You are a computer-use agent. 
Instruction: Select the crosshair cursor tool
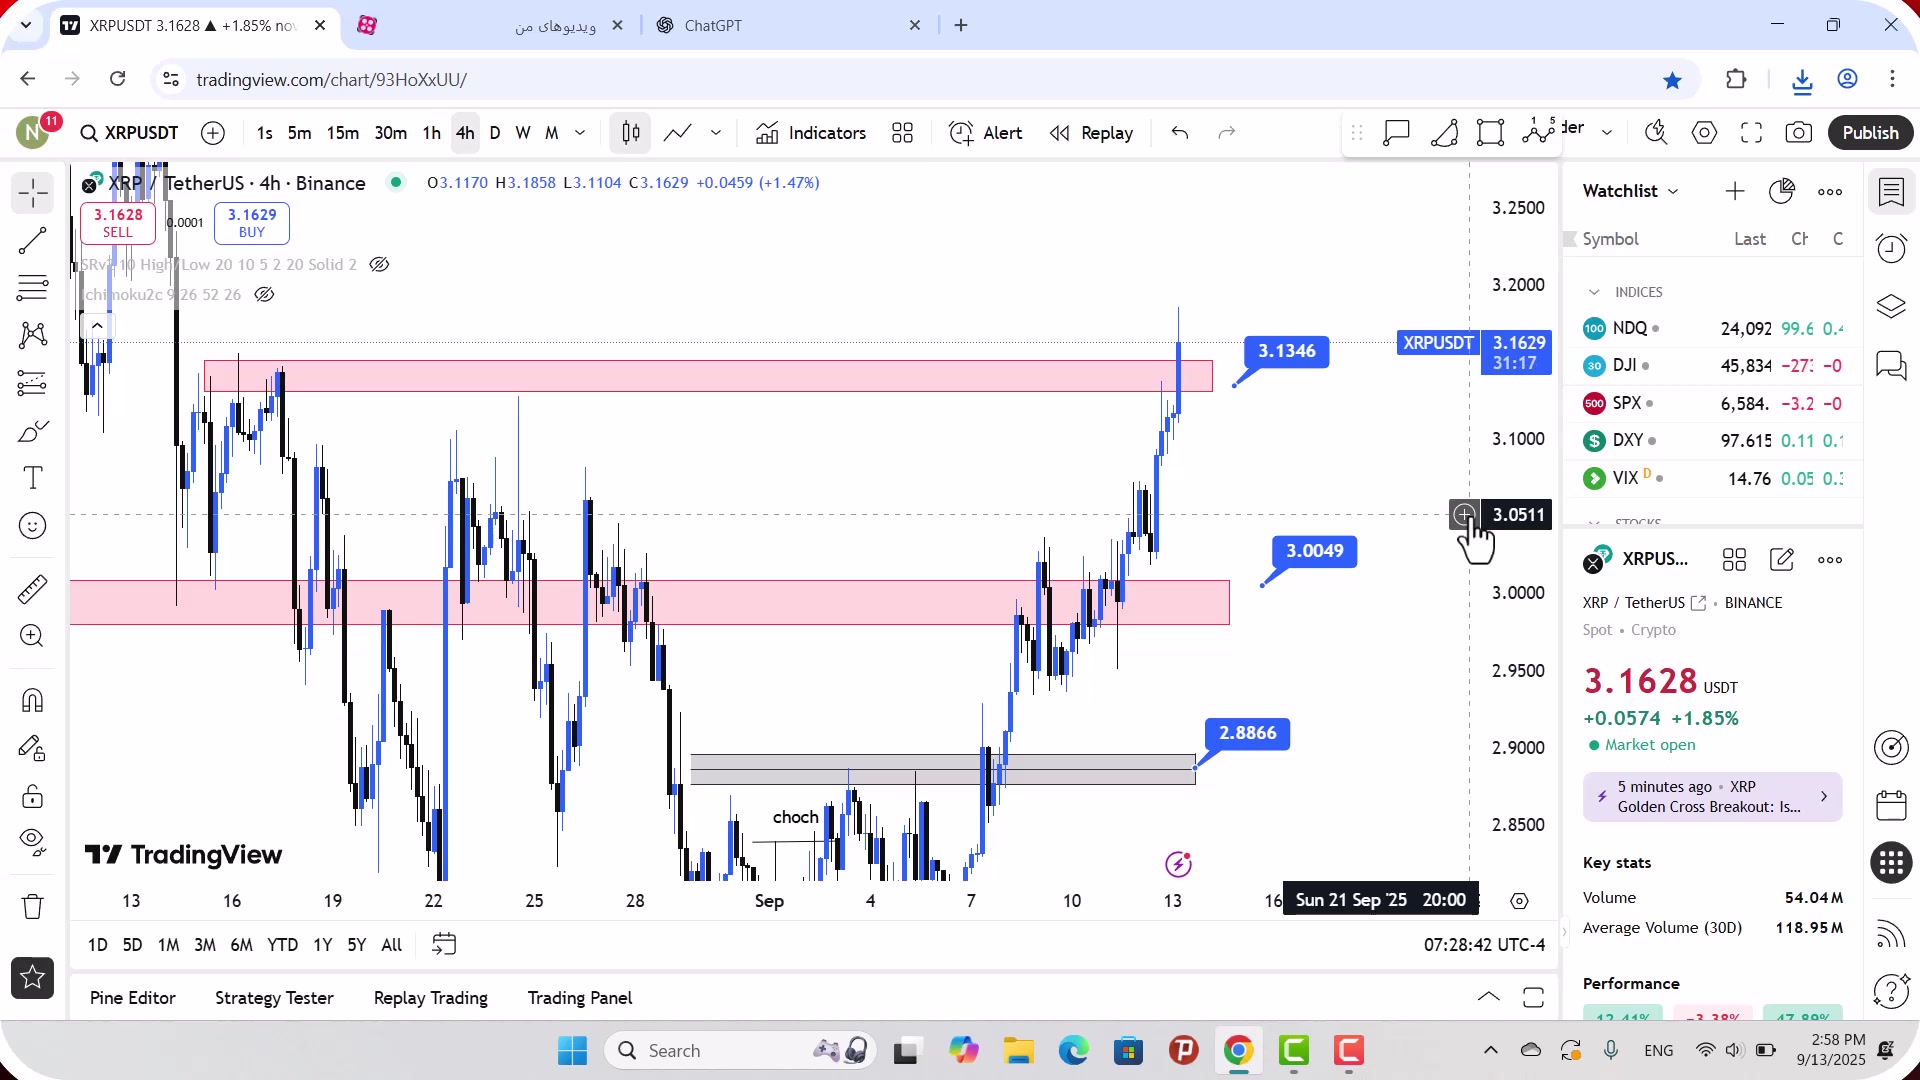tap(33, 193)
